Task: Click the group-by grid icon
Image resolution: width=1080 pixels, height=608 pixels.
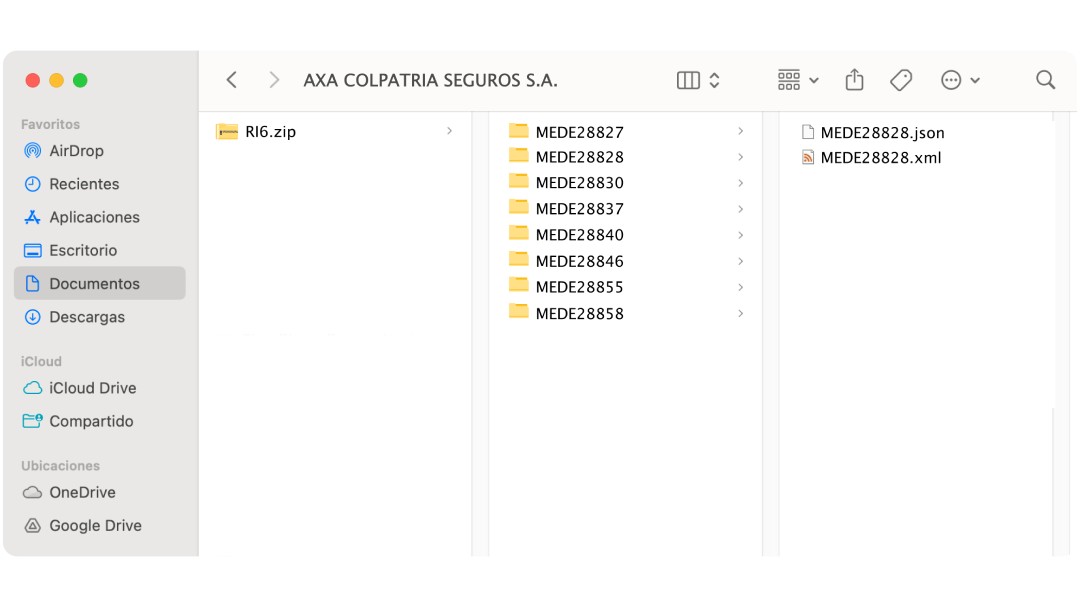Action: [789, 80]
